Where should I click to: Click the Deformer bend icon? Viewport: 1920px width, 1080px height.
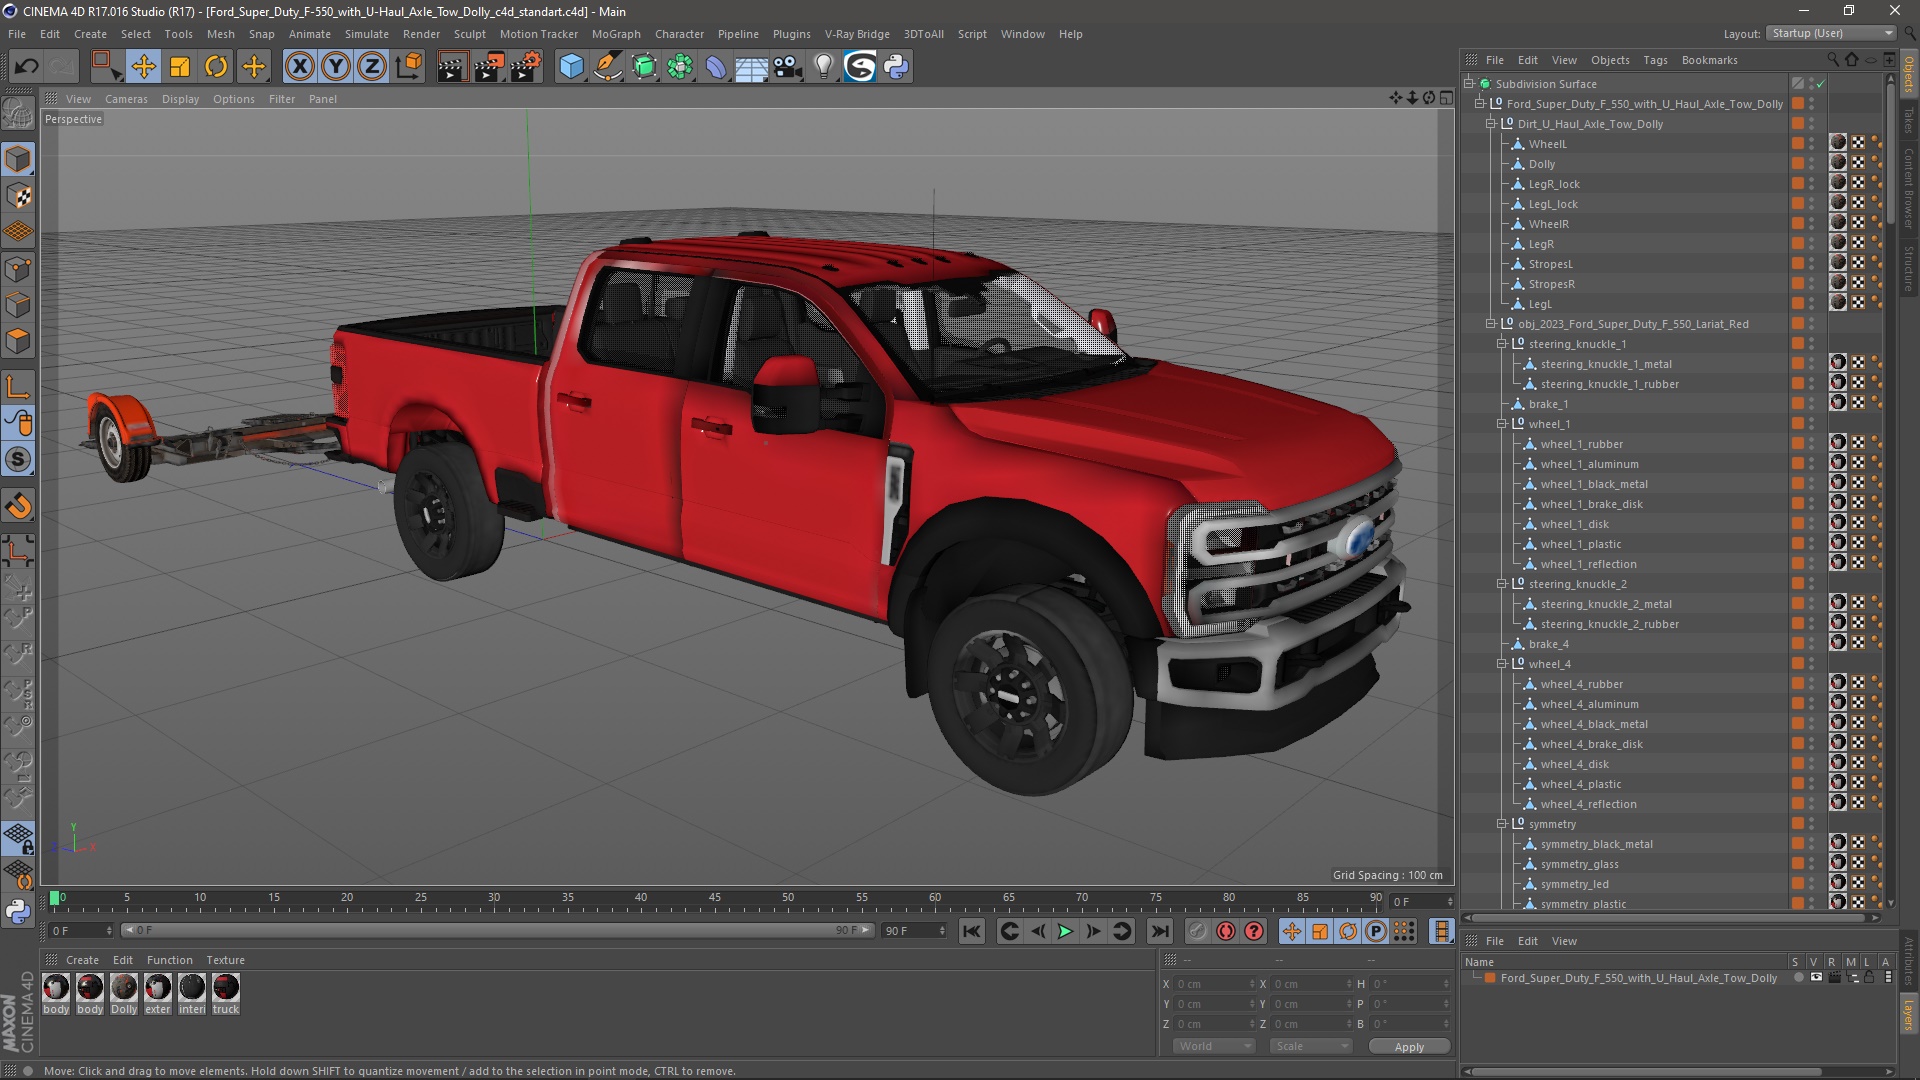[x=716, y=67]
